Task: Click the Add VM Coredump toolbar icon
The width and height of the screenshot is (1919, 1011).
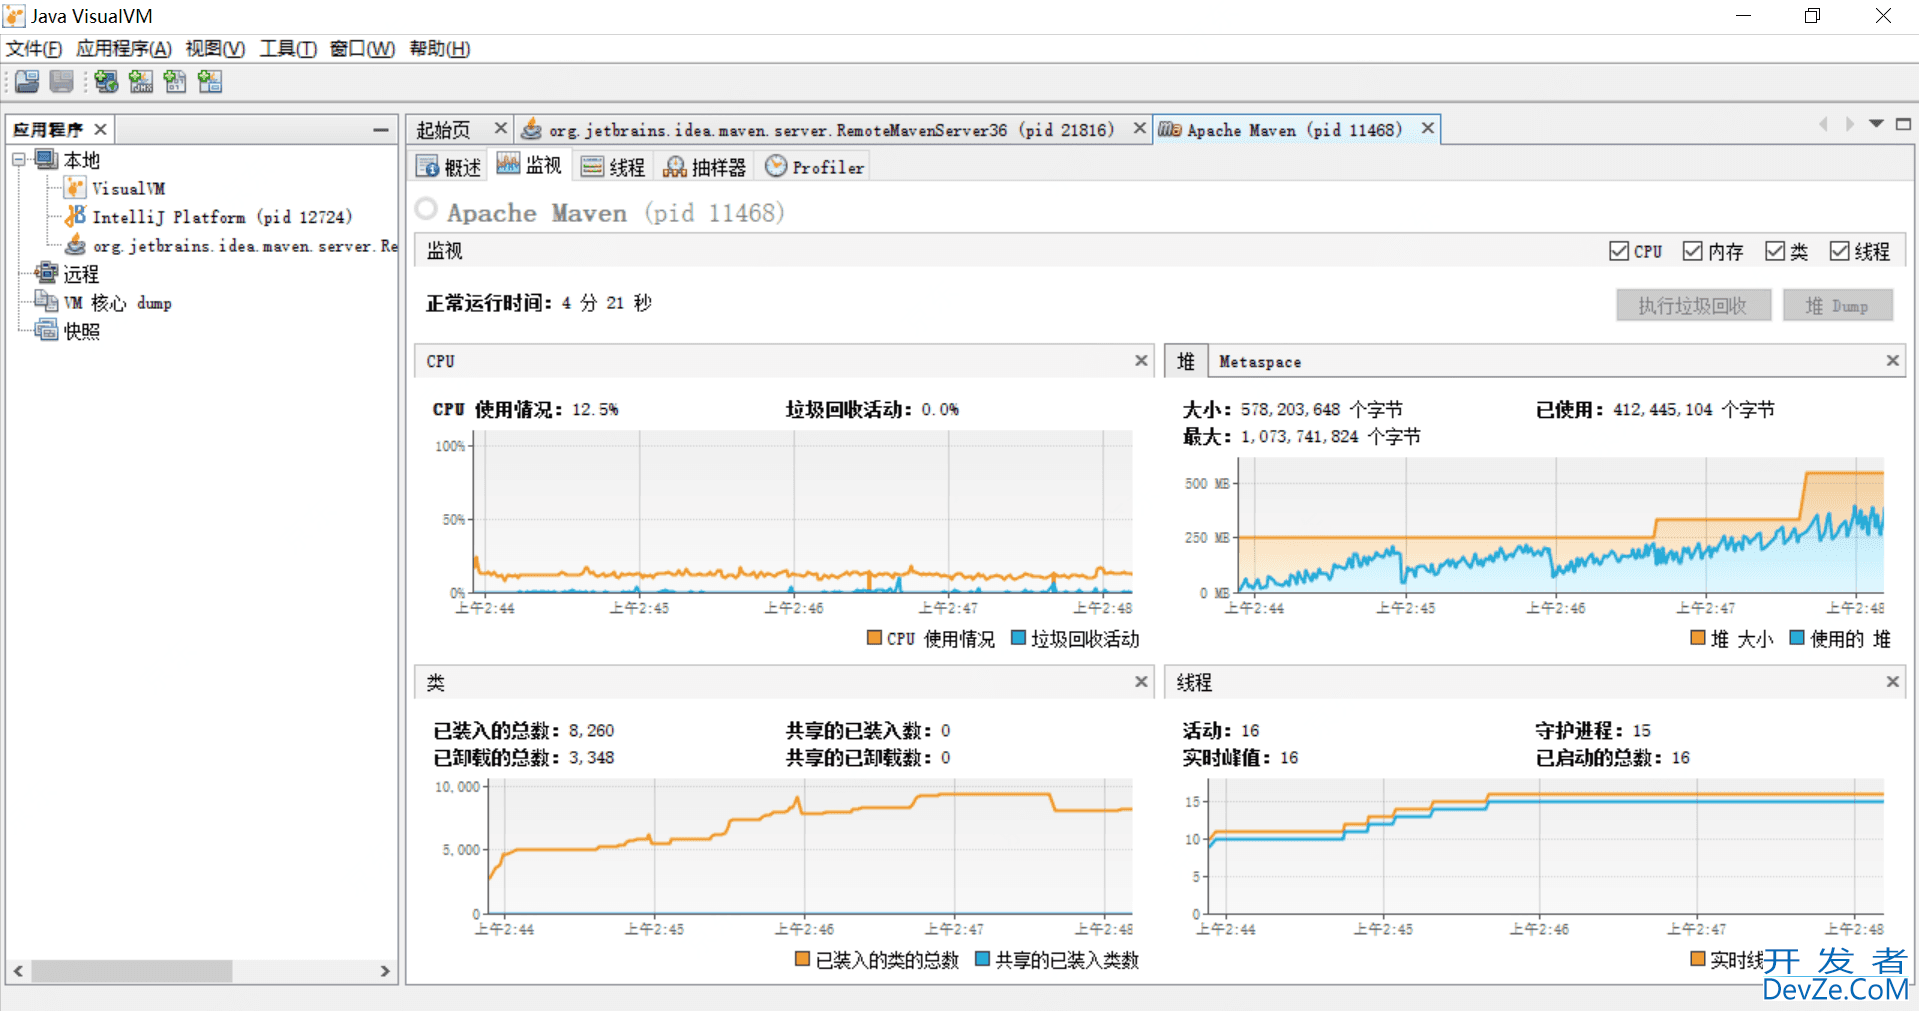Action: [x=175, y=82]
